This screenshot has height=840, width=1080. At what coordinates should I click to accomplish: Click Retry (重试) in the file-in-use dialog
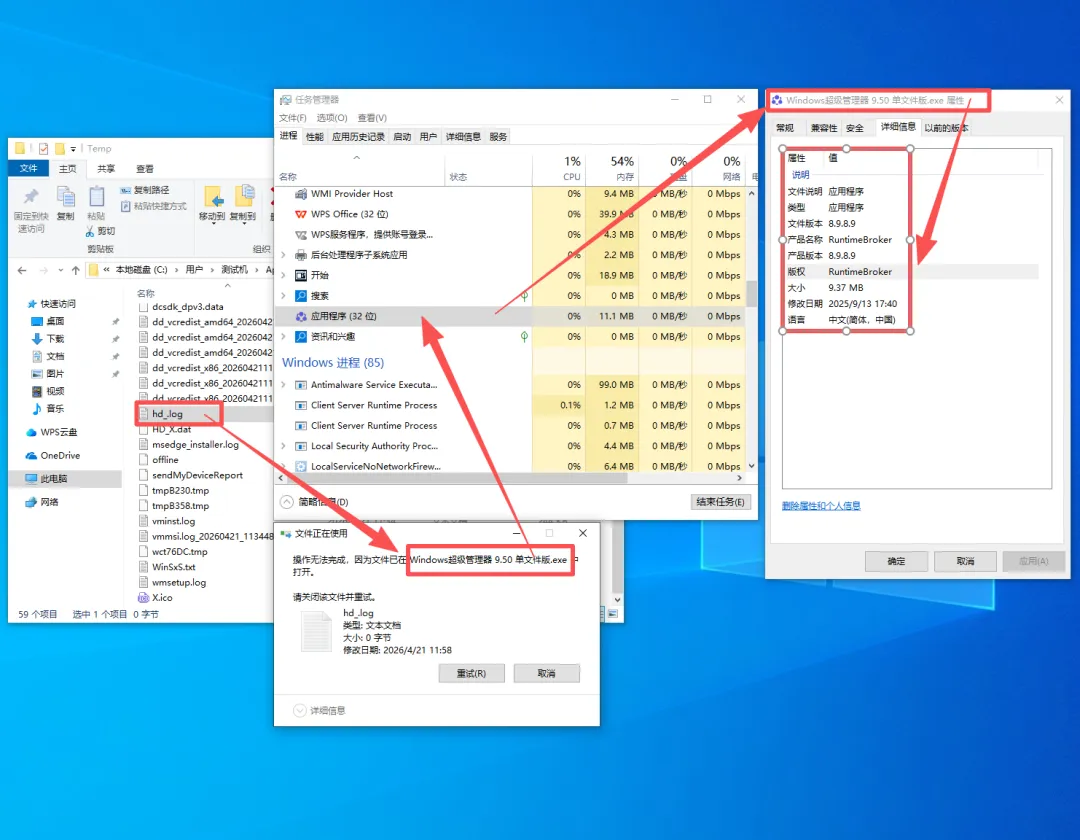[471, 673]
